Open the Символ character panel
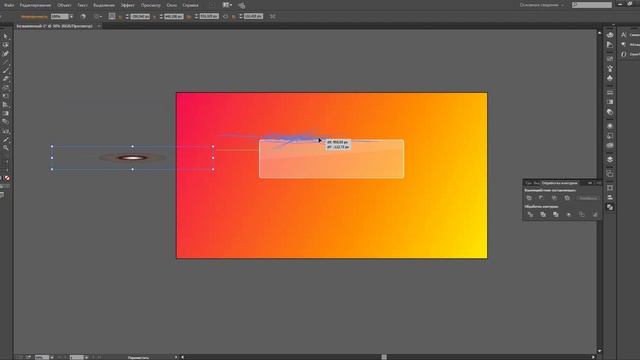 click(630, 35)
